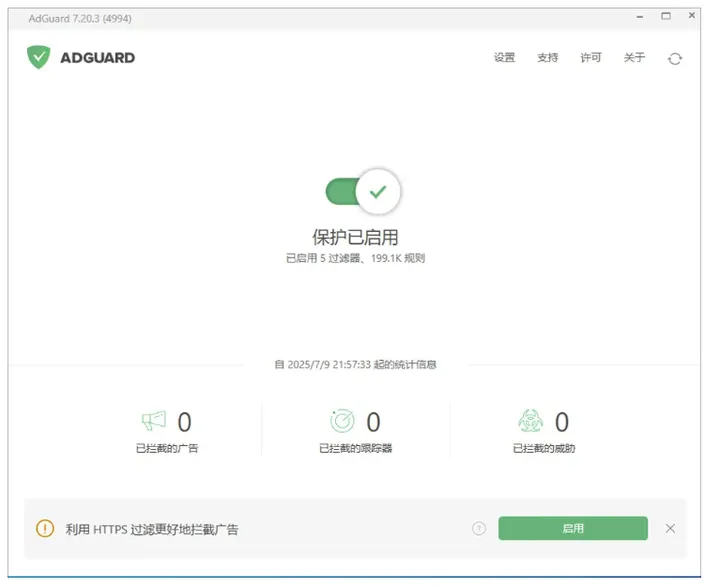
Task: Click the 已拦截的威胁 label
Action: 544,448
